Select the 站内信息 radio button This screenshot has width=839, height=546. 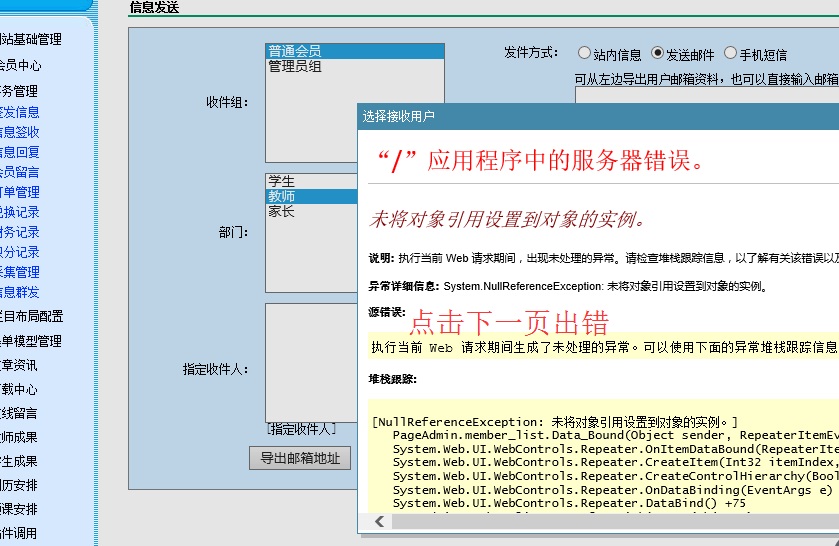point(584,53)
